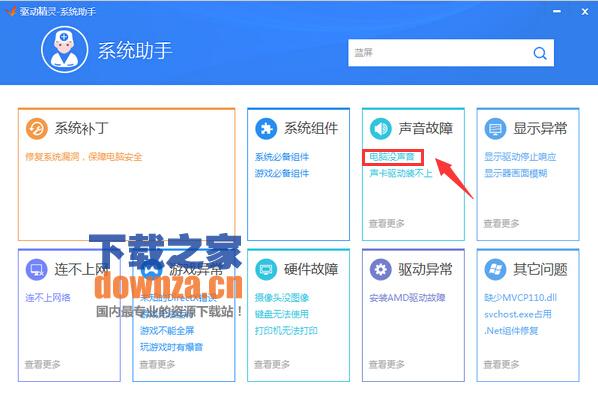
Task: Minimize the 系统助手 window
Action: (x=557, y=11)
